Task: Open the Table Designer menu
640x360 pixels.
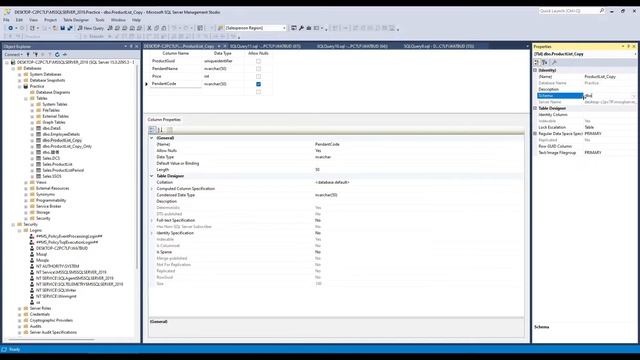Action: click(76, 20)
